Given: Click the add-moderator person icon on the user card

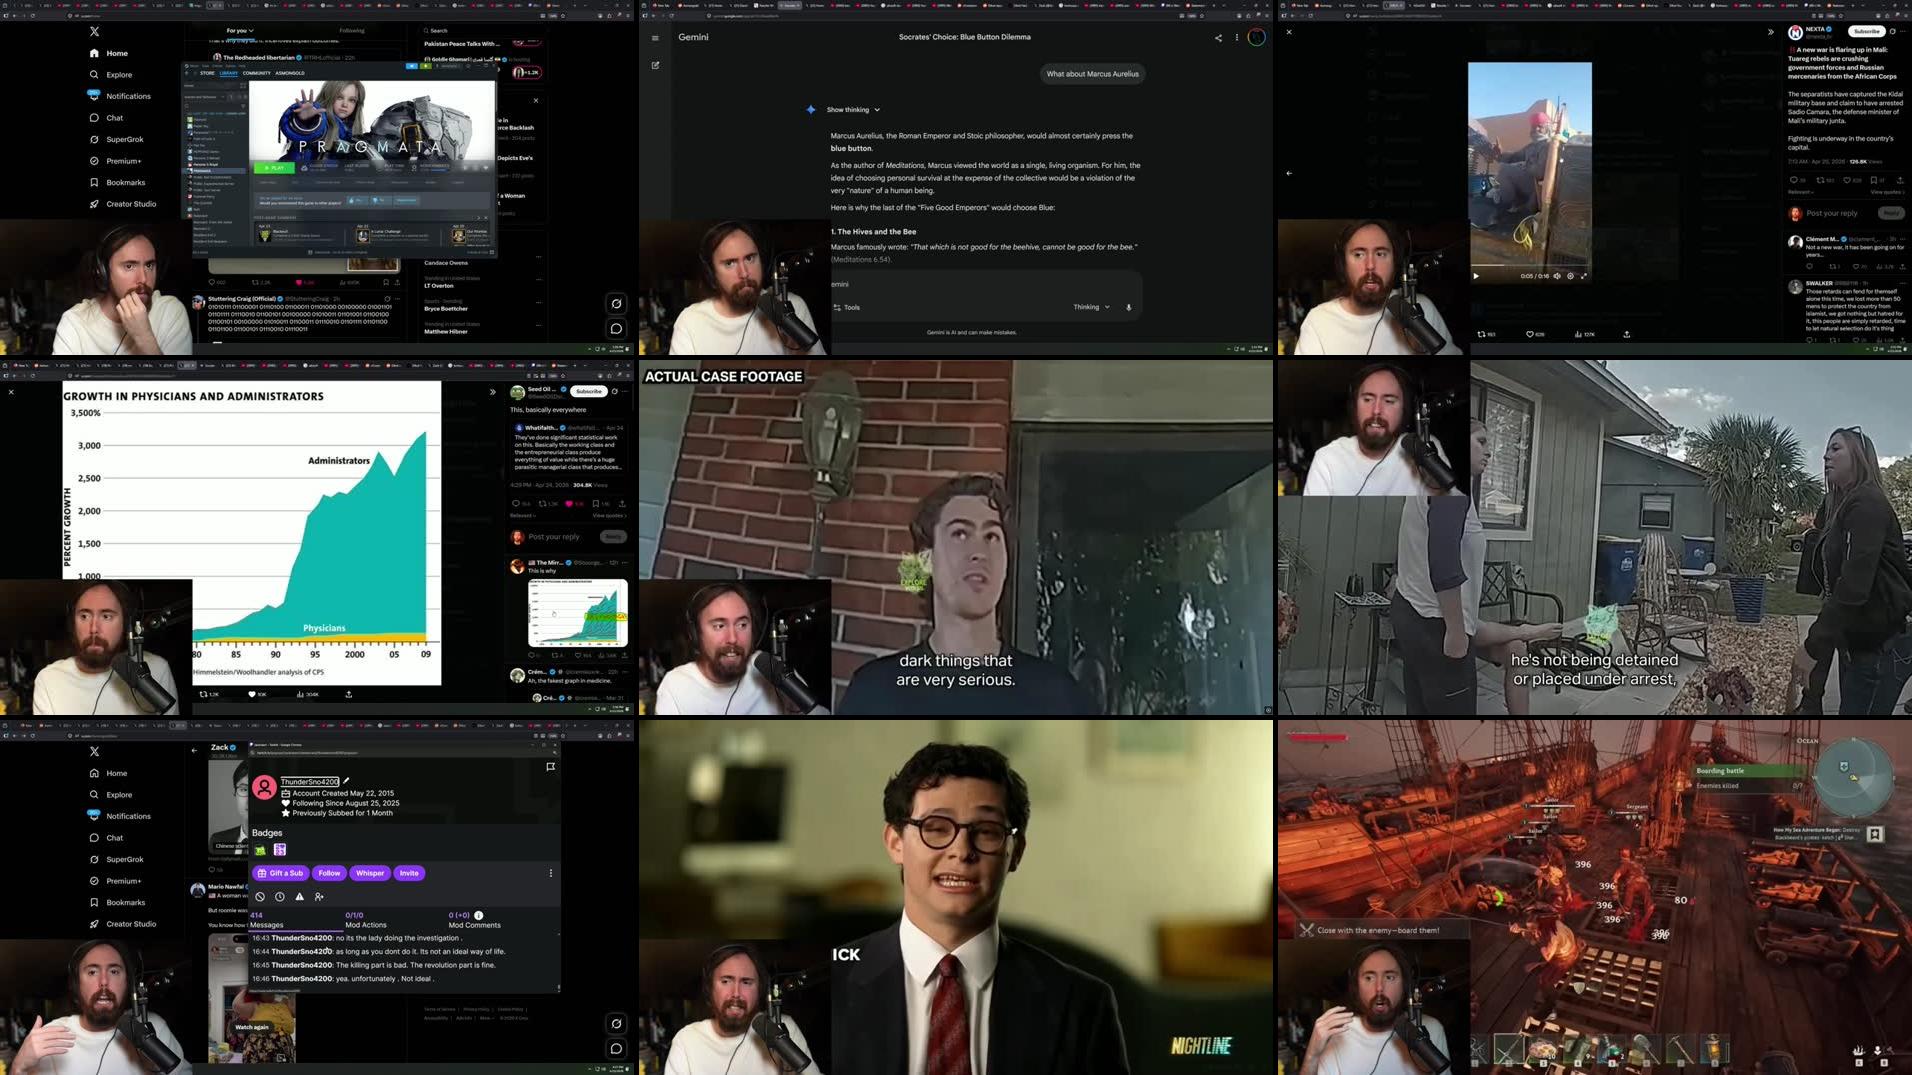Looking at the screenshot, I should click(x=318, y=897).
